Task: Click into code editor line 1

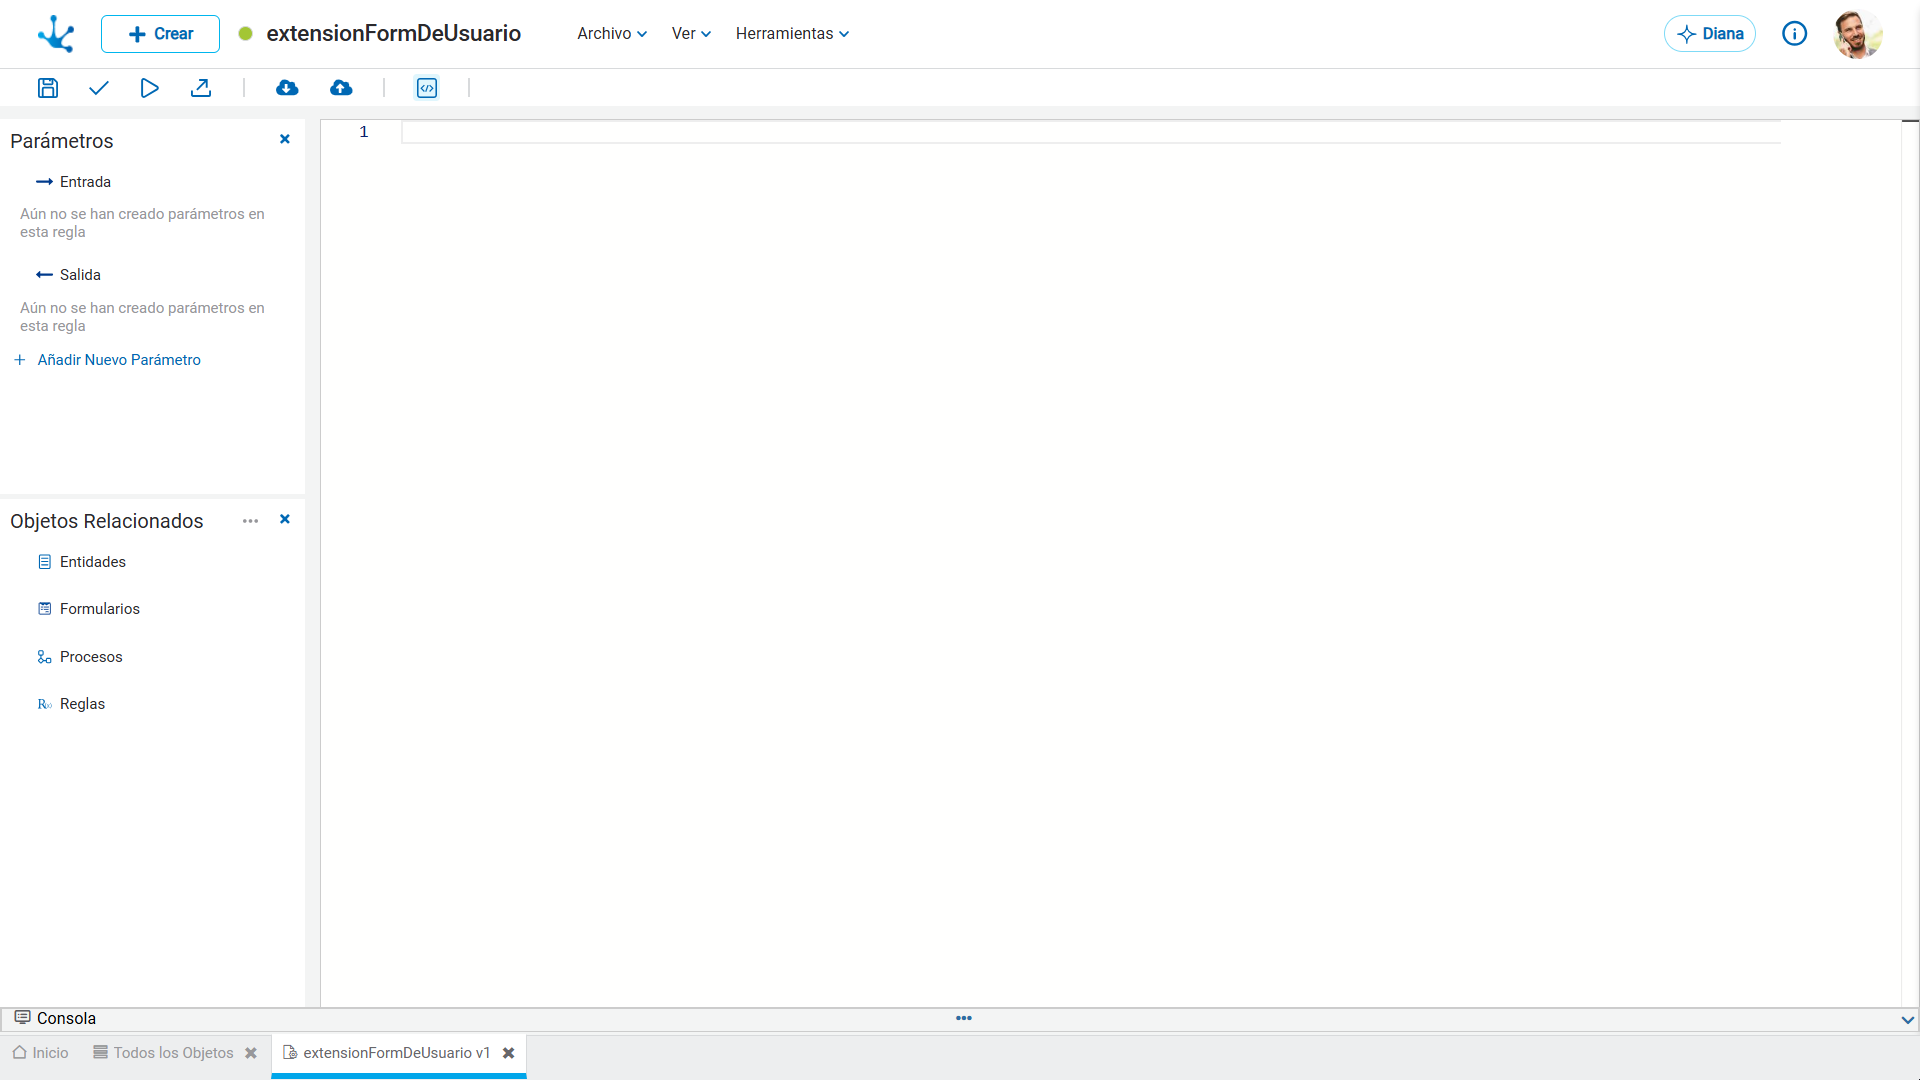Action: coord(1090,132)
